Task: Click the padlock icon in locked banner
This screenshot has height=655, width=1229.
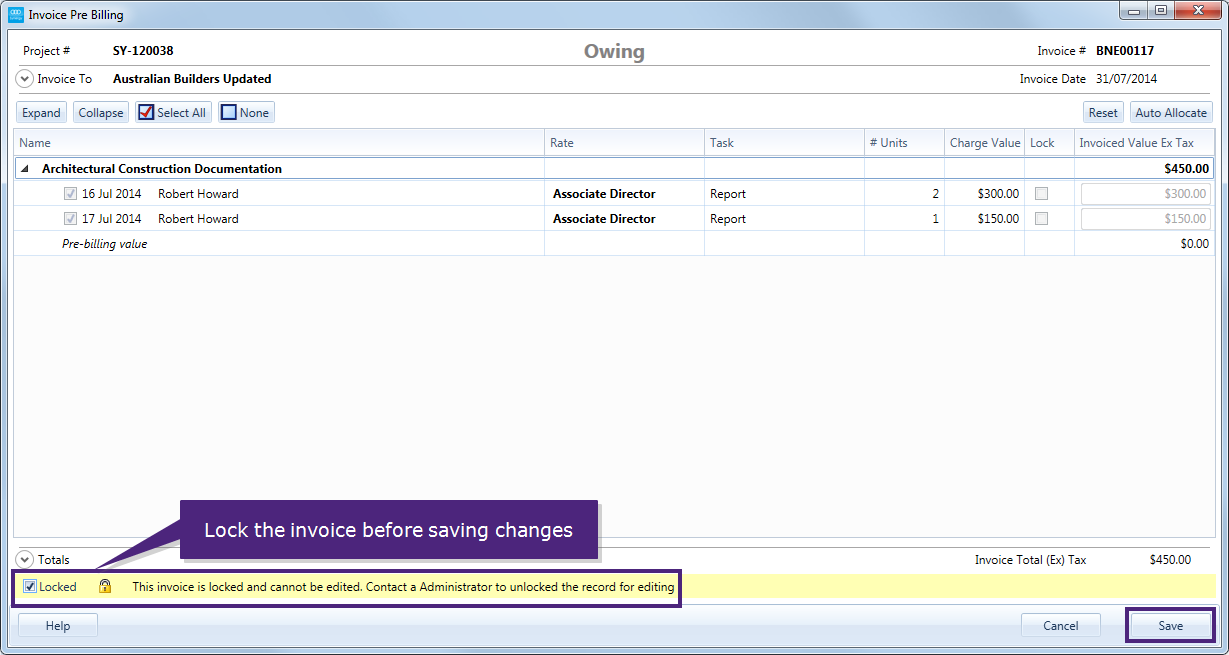Action: coord(105,587)
